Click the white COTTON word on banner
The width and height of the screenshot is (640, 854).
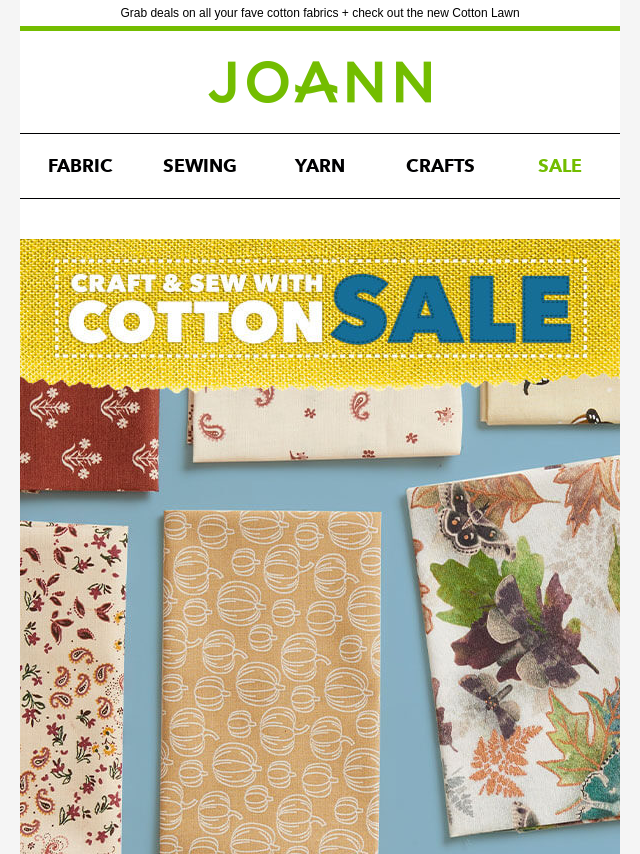[x=197, y=321]
